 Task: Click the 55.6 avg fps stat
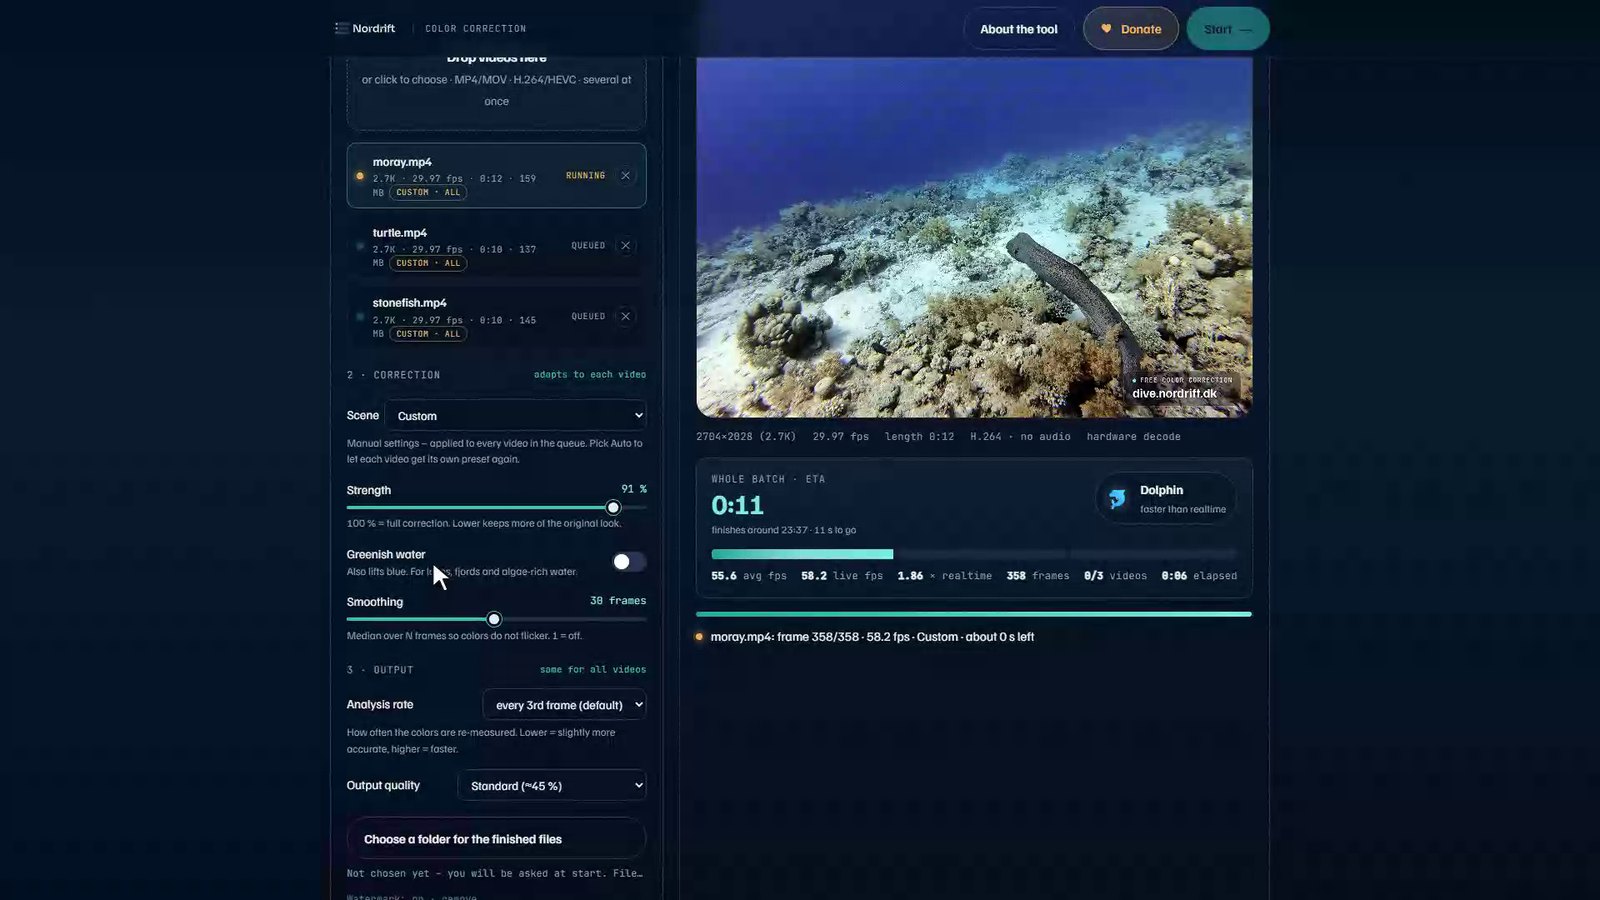coord(748,576)
